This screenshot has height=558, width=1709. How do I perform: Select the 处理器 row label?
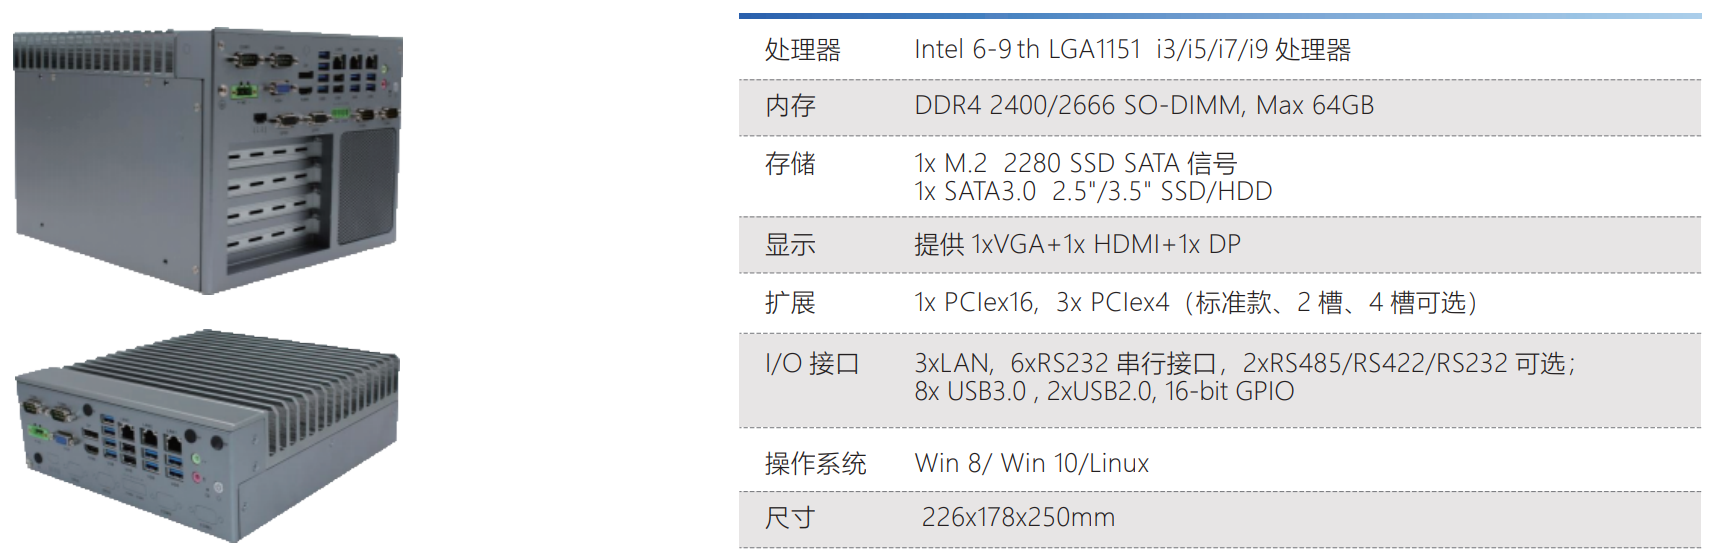pos(802,50)
